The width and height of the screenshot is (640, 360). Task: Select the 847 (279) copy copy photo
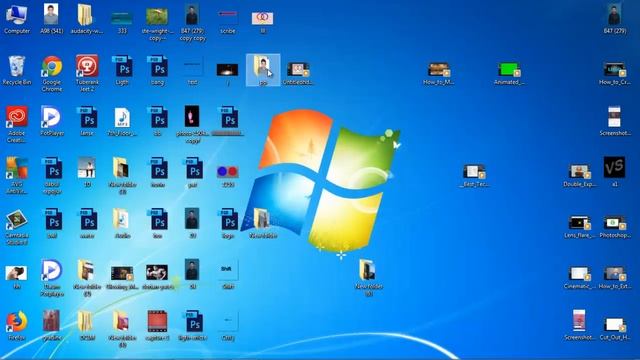[192, 22]
